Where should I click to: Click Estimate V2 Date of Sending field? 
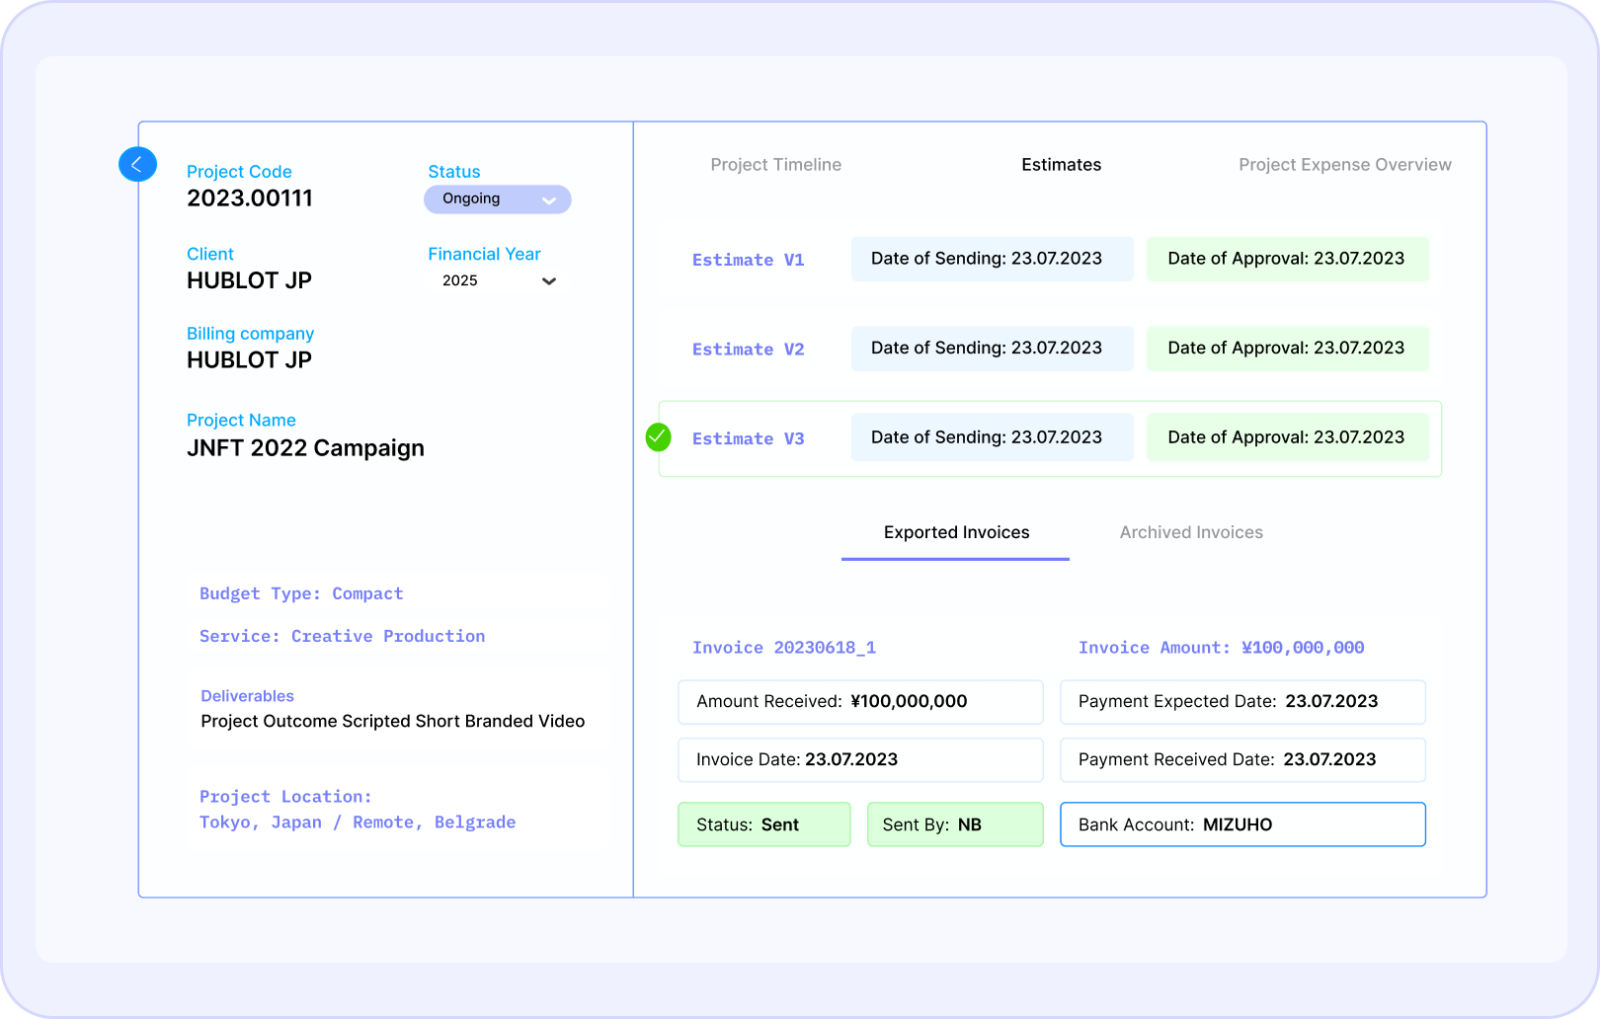click(x=992, y=348)
